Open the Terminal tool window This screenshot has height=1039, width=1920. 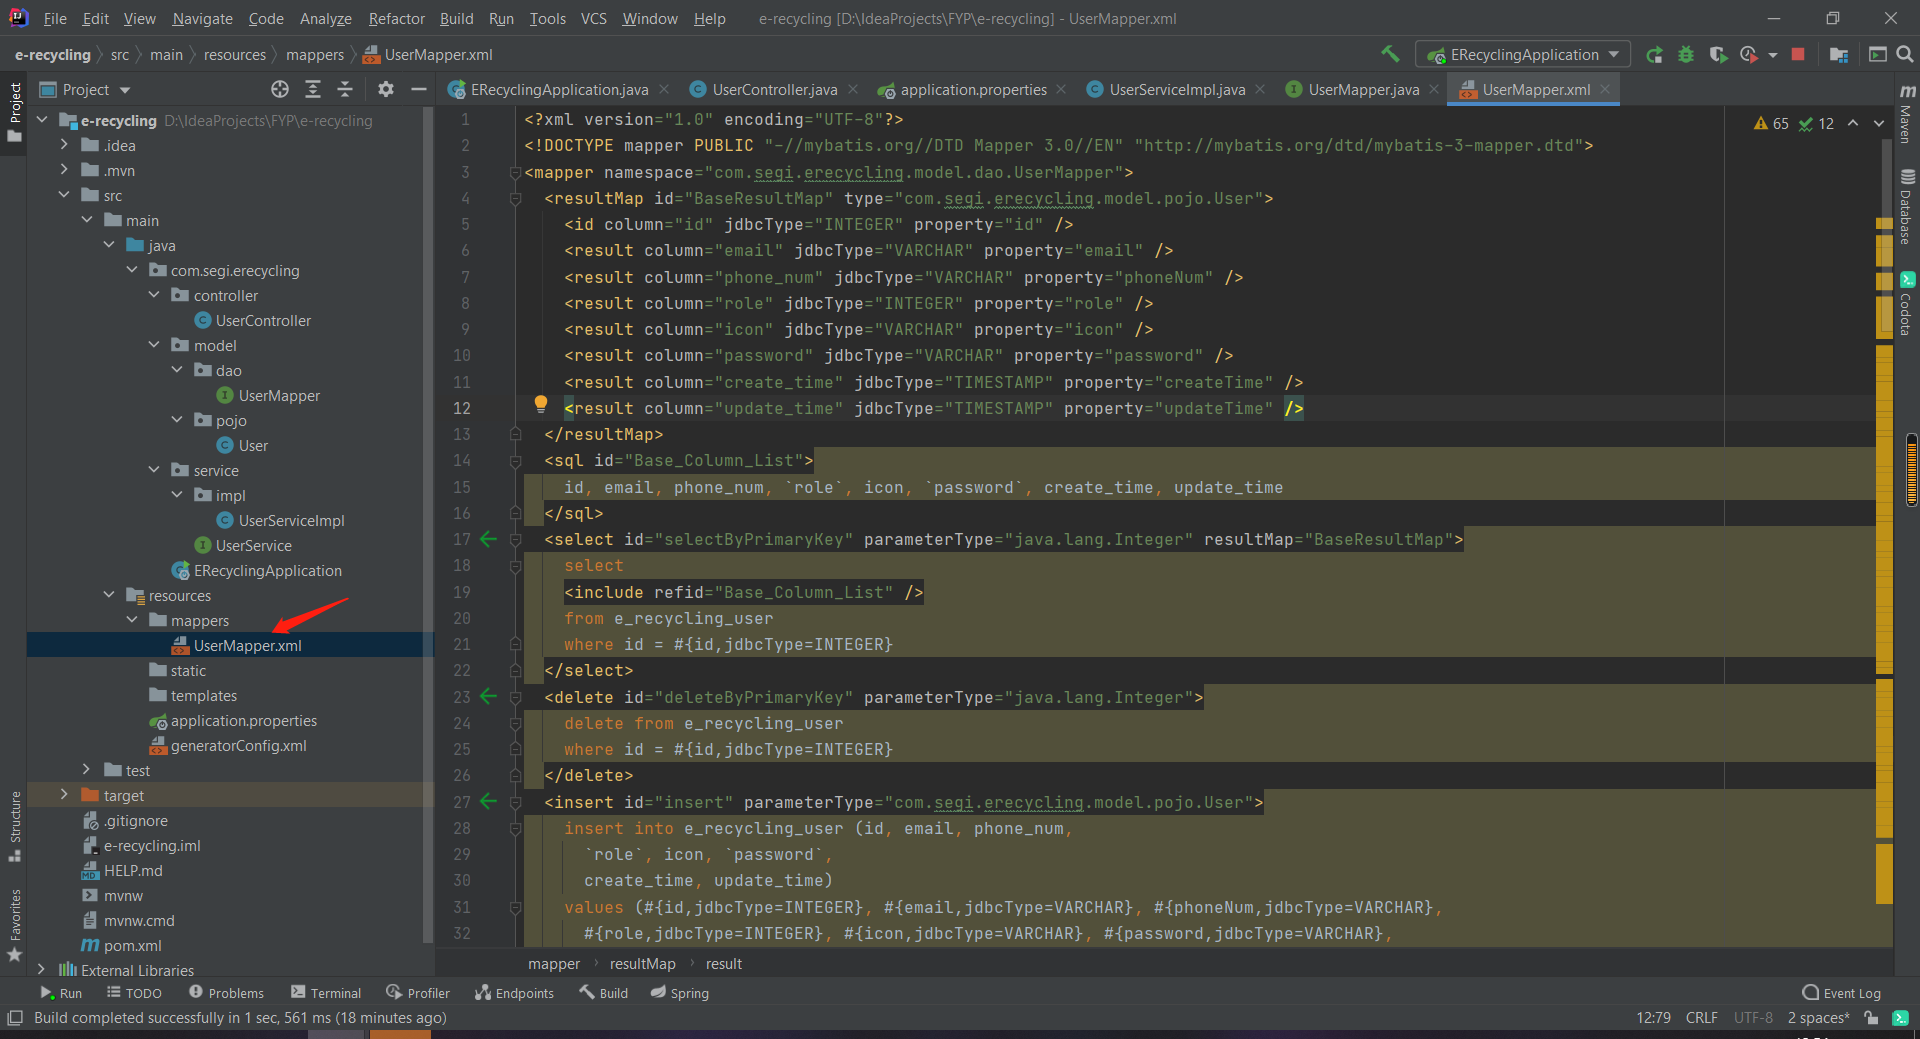326,993
